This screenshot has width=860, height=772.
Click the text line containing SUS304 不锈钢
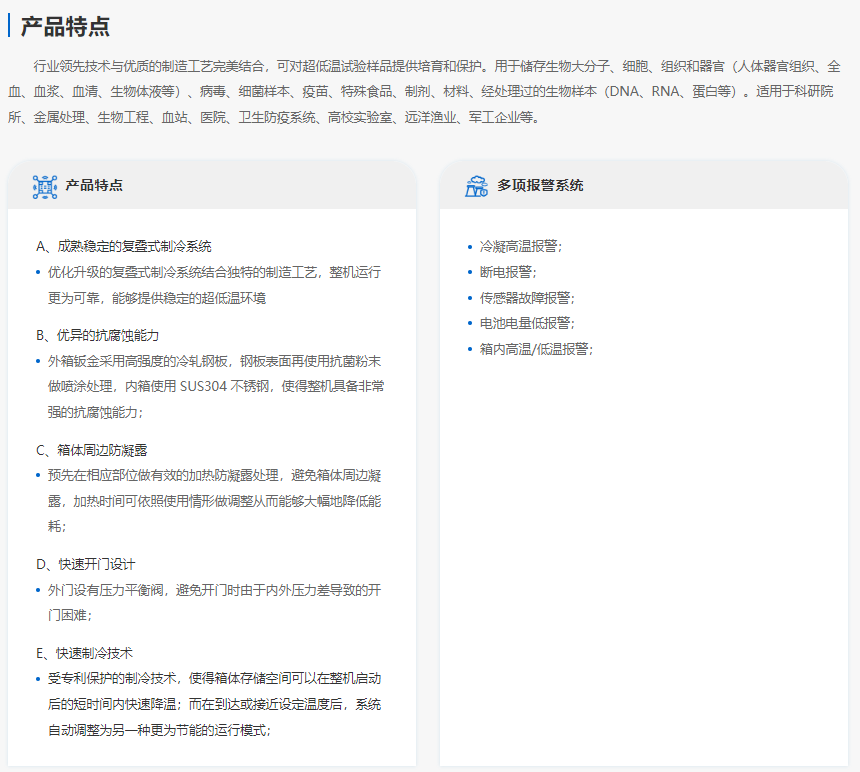(216, 387)
